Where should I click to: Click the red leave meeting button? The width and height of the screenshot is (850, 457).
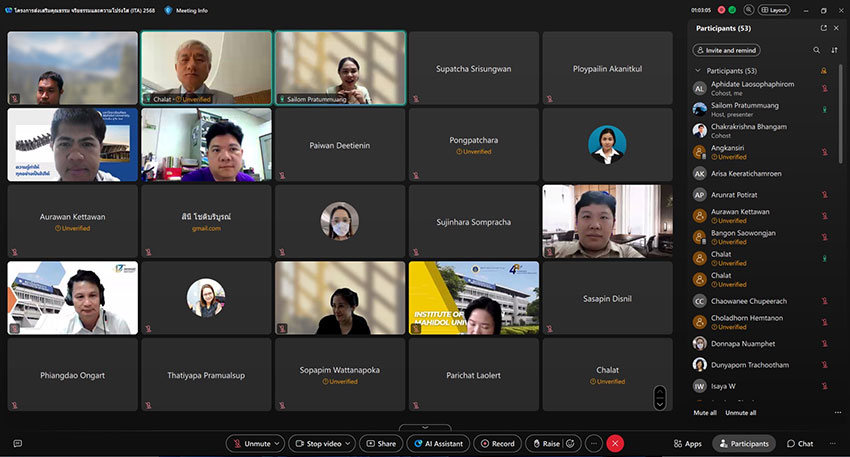615,443
